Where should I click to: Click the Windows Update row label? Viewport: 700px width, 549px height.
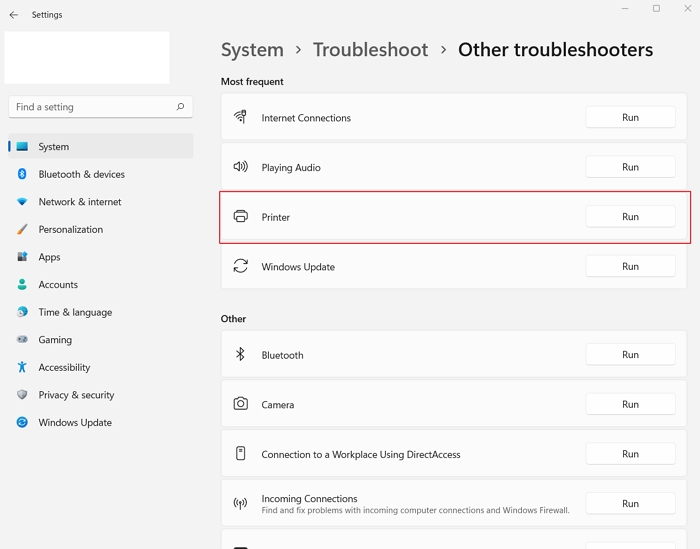click(x=298, y=267)
